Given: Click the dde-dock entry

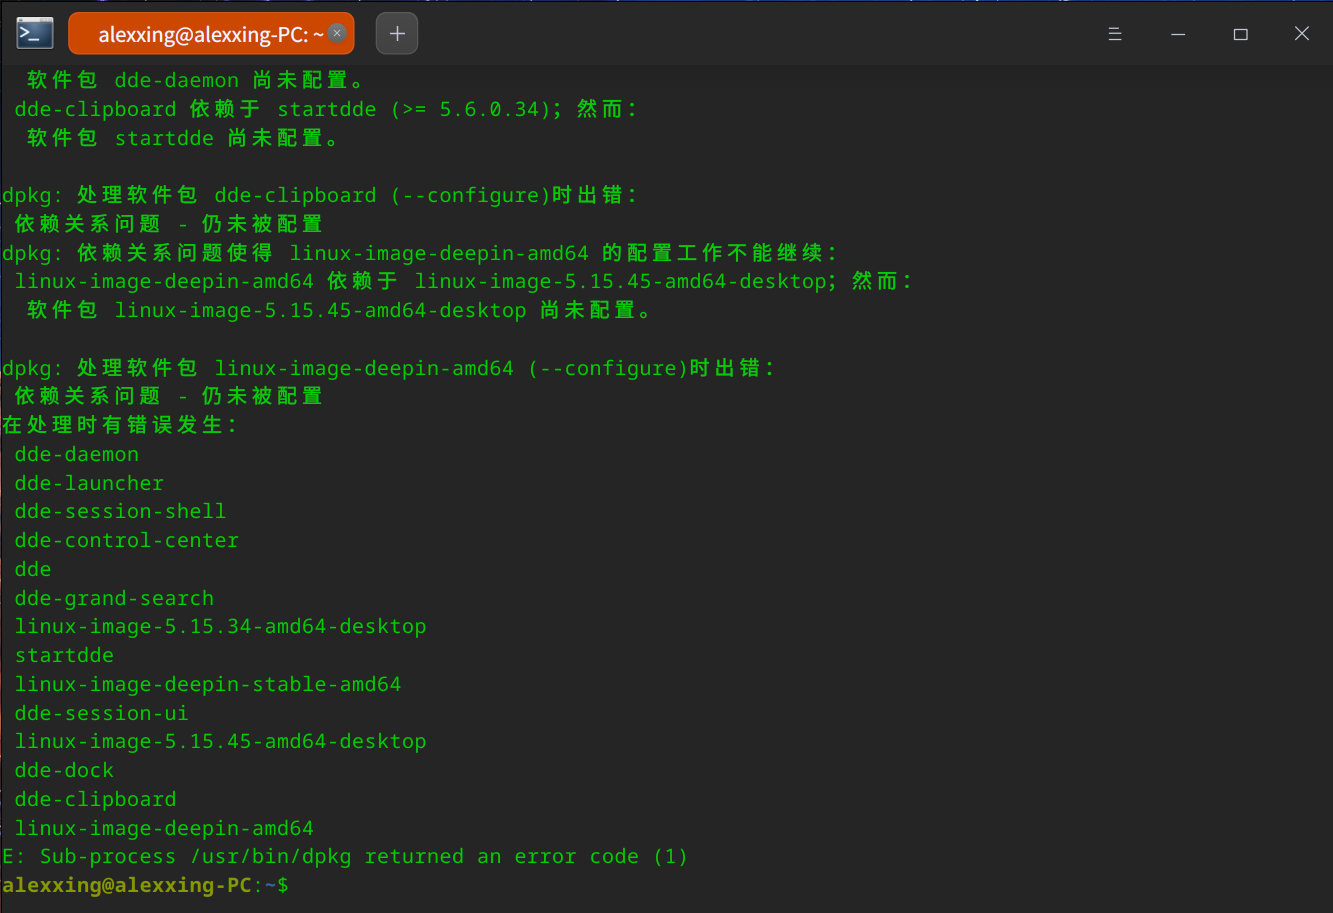Looking at the screenshot, I should click(x=63, y=770).
